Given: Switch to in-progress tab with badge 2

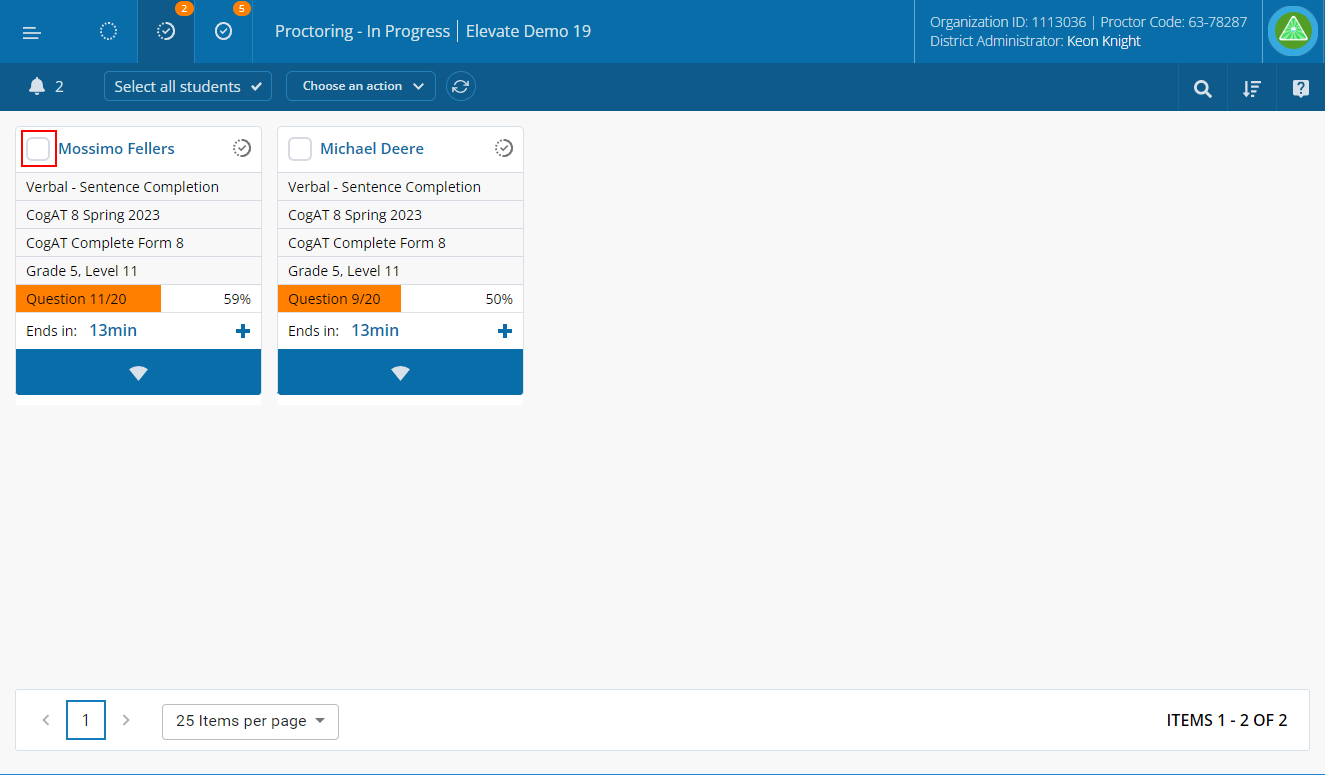Looking at the screenshot, I should point(166,31).
